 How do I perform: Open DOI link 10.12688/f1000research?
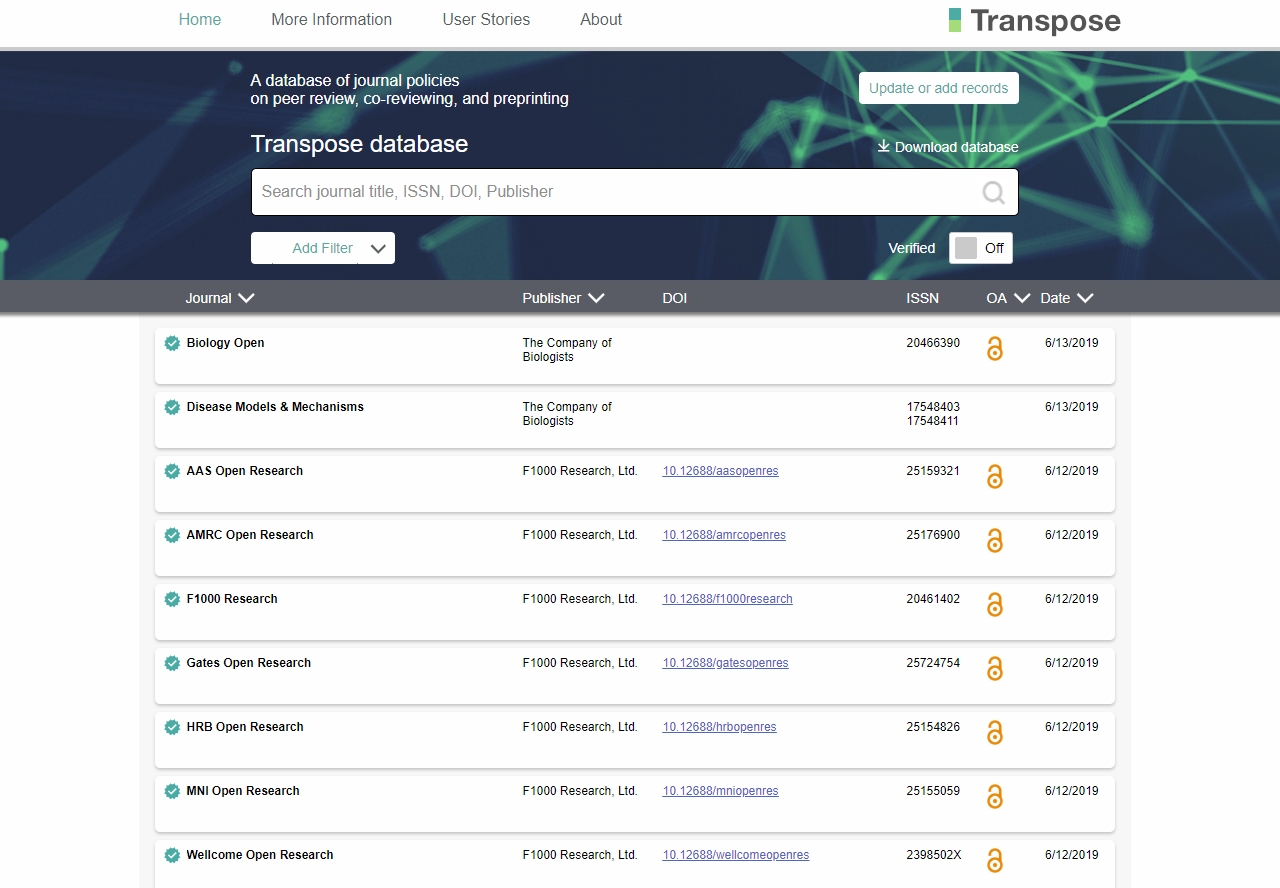coord(727,599)
